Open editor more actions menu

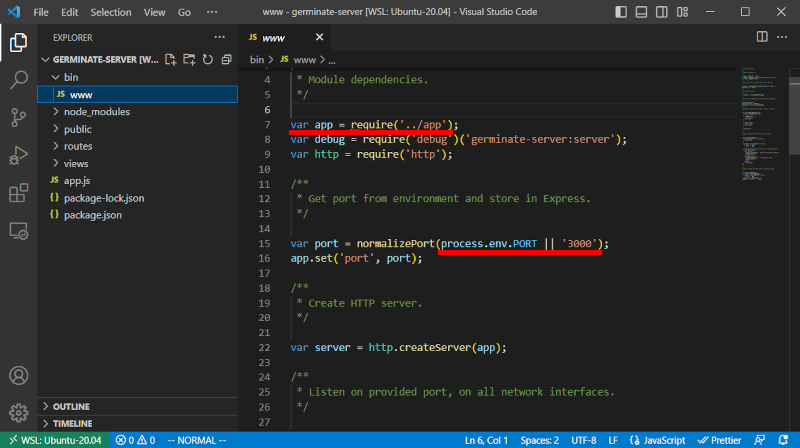click(782, 37)
